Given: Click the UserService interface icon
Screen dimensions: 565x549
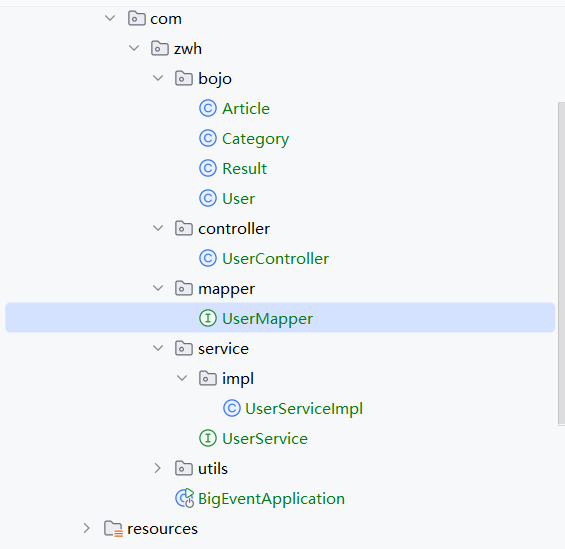Looking at the screenshot, I should 208,438.
